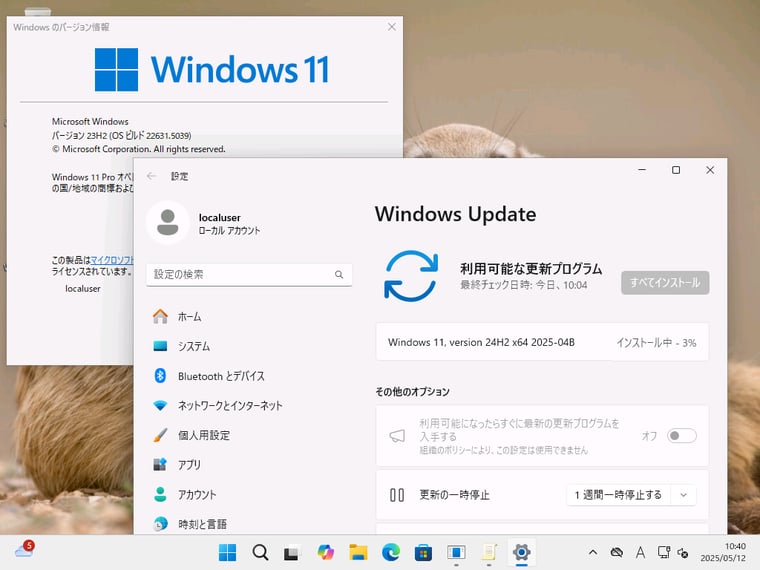Click the アカウント person icon

click(x=160, y=494)
